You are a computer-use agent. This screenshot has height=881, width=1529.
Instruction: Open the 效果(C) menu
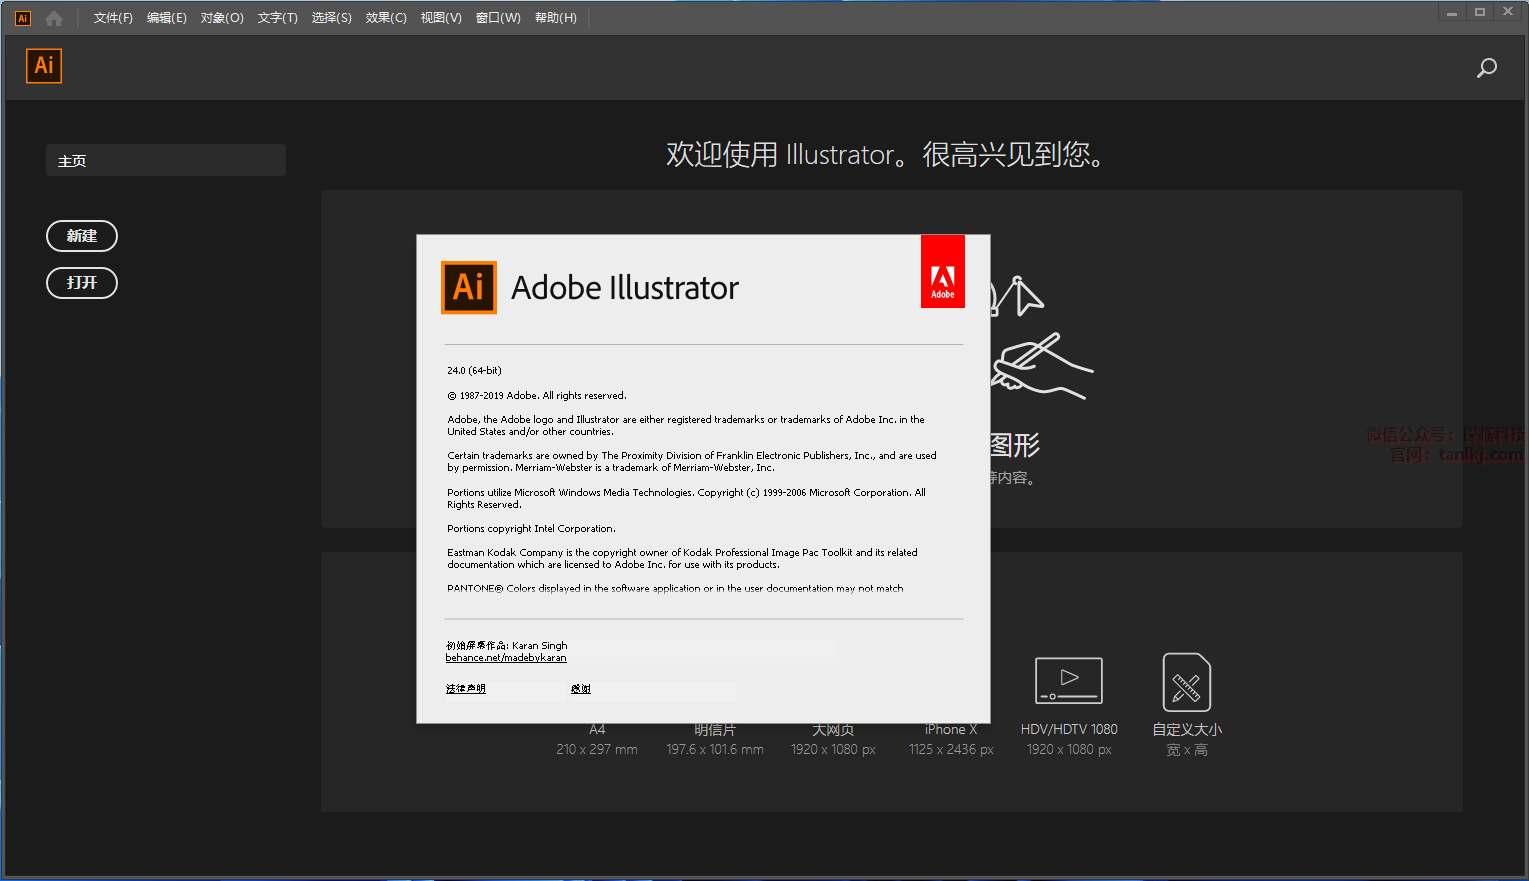click(x=386, y=18)
